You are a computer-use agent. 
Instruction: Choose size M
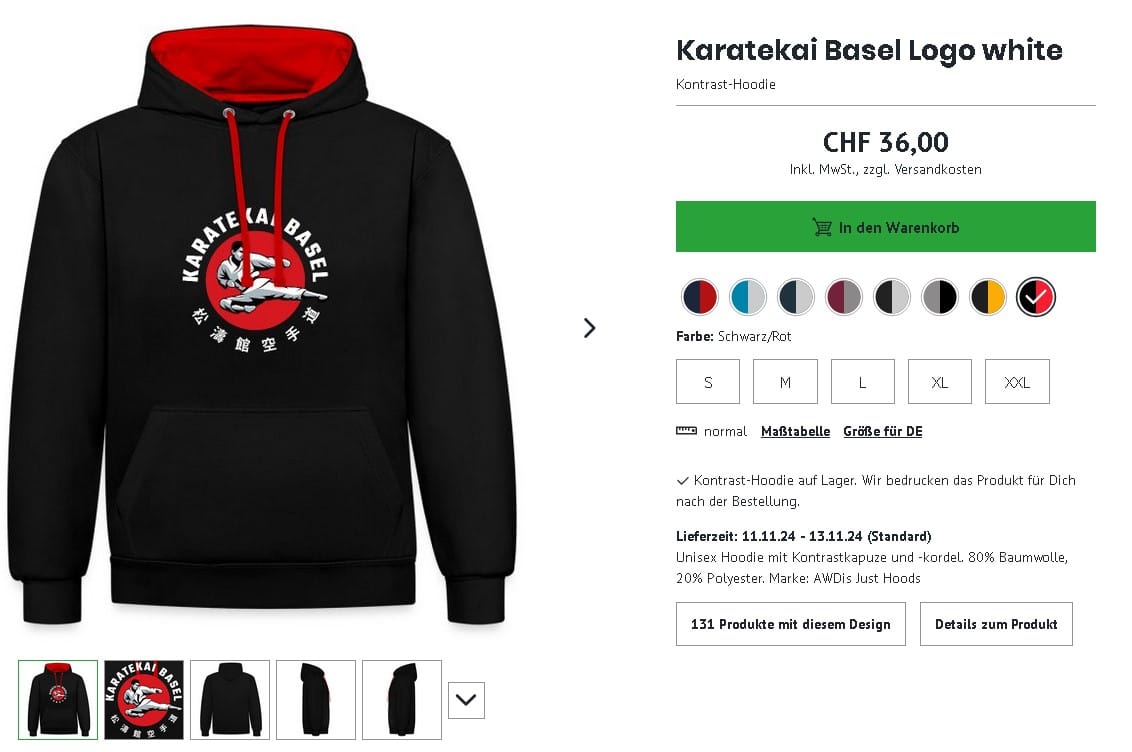(785, 382)
